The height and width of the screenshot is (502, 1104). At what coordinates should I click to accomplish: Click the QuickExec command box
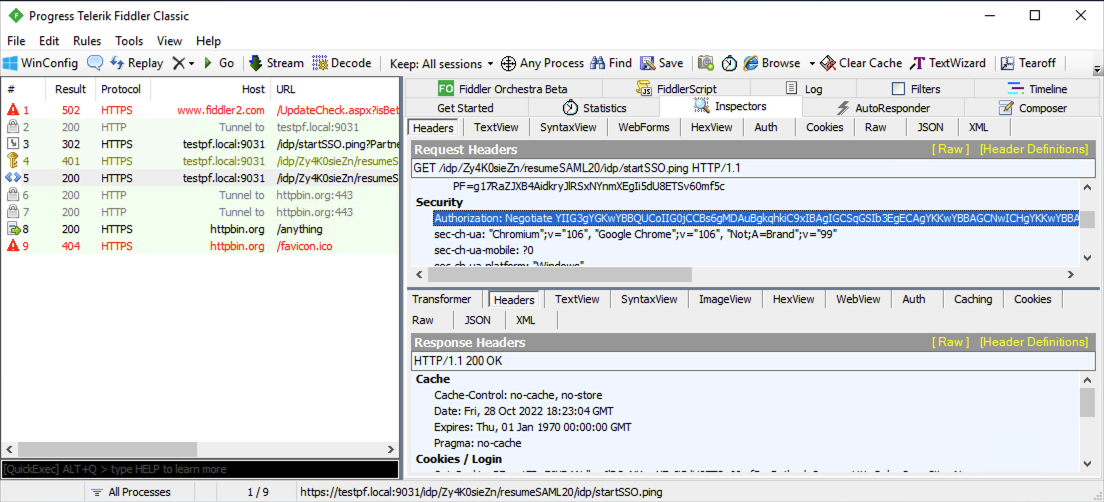[200, 469]
